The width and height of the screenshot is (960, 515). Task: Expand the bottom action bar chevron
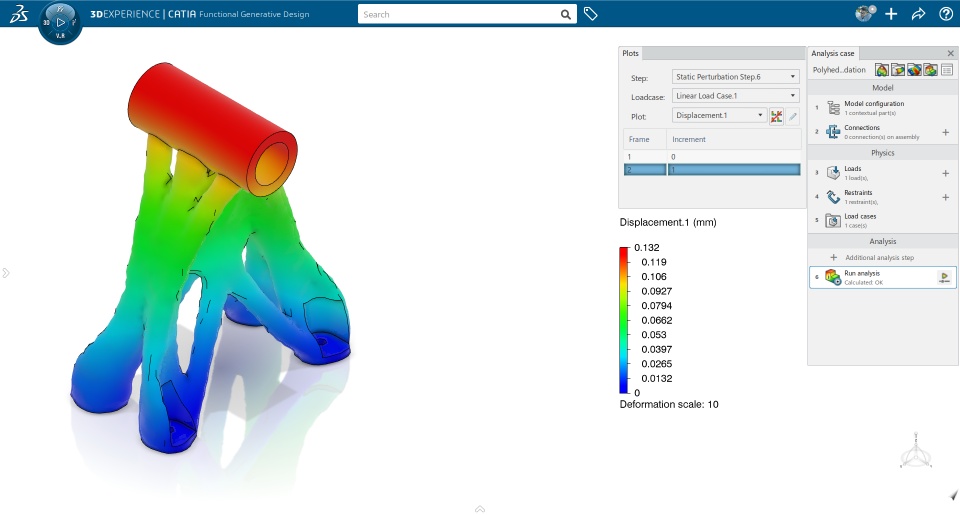pyautogui.click(x=480, y=508)
